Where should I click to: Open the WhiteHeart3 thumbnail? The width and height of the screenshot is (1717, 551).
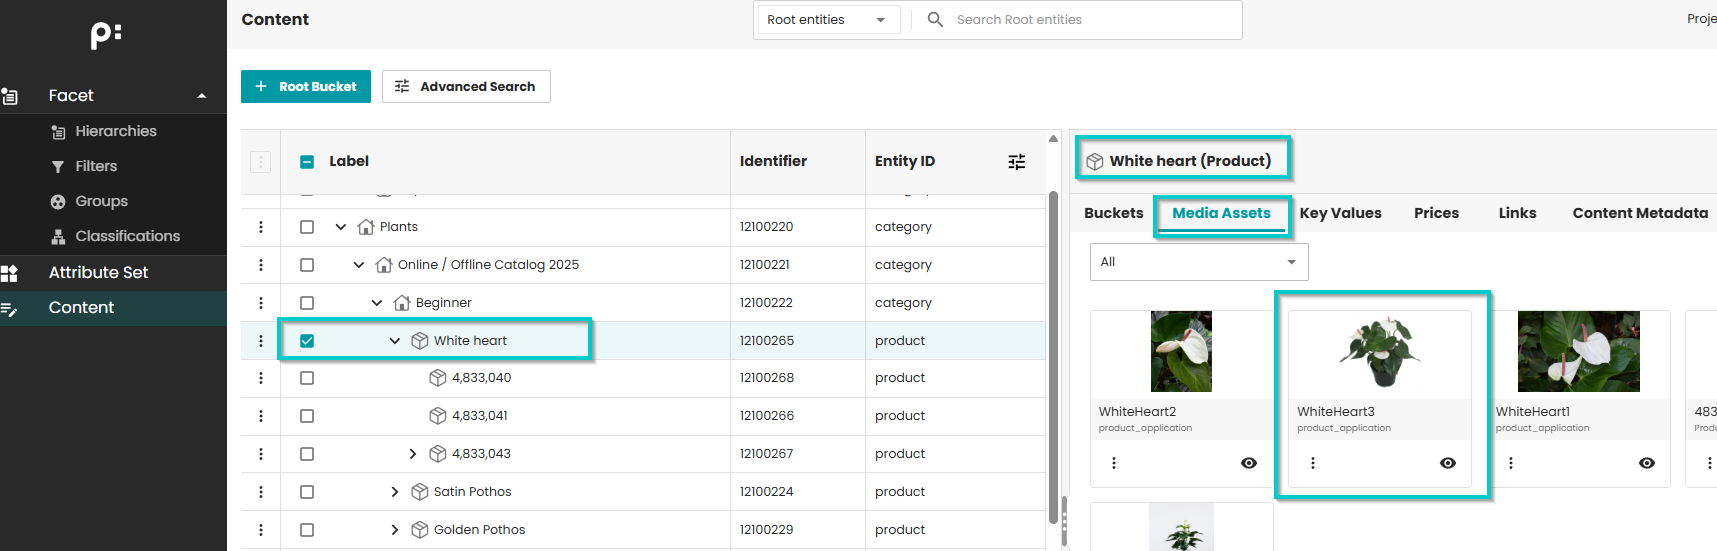[1380, 351]
